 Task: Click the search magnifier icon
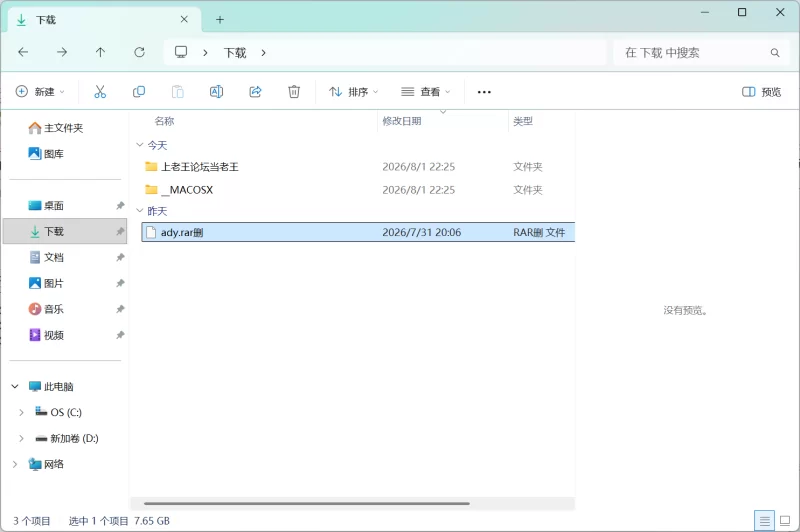(775, 53)
